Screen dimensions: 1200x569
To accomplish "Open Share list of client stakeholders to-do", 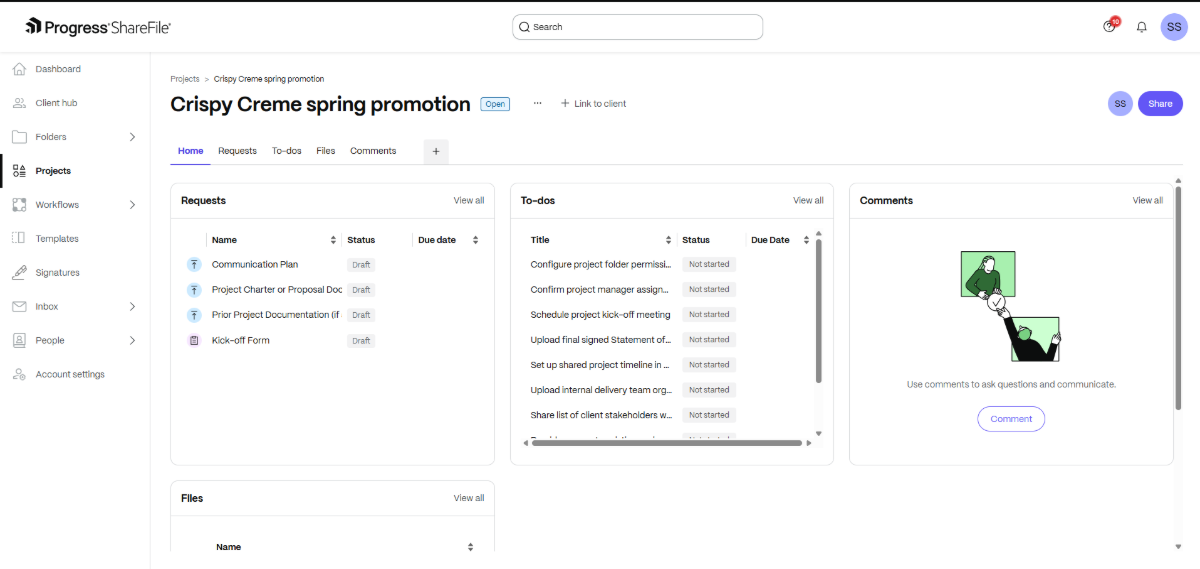I will 600,415.
